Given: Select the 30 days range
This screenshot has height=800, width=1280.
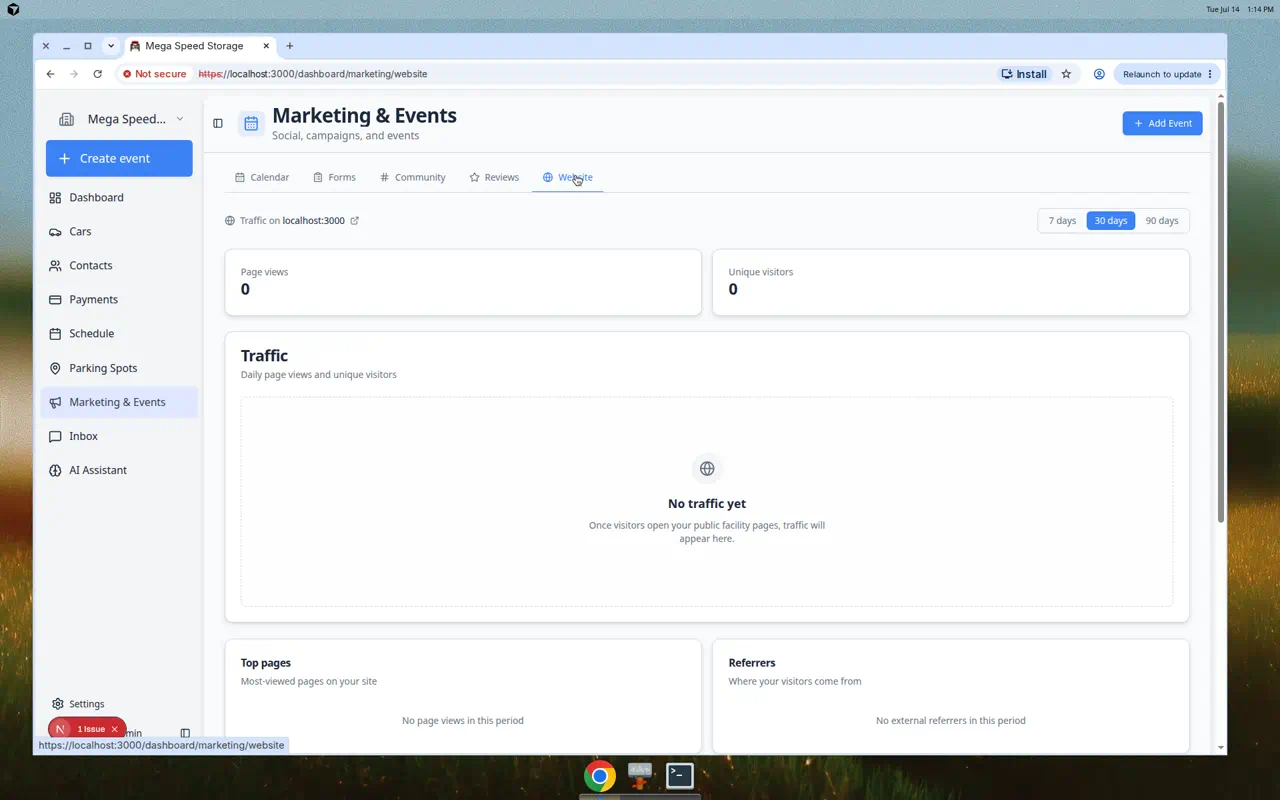Looking at the screenshot, I should (1111, 221).
